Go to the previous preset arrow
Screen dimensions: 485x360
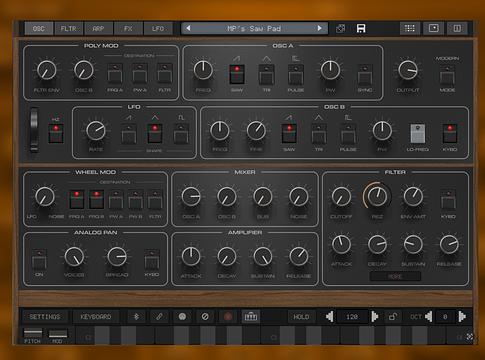(188, 28)
